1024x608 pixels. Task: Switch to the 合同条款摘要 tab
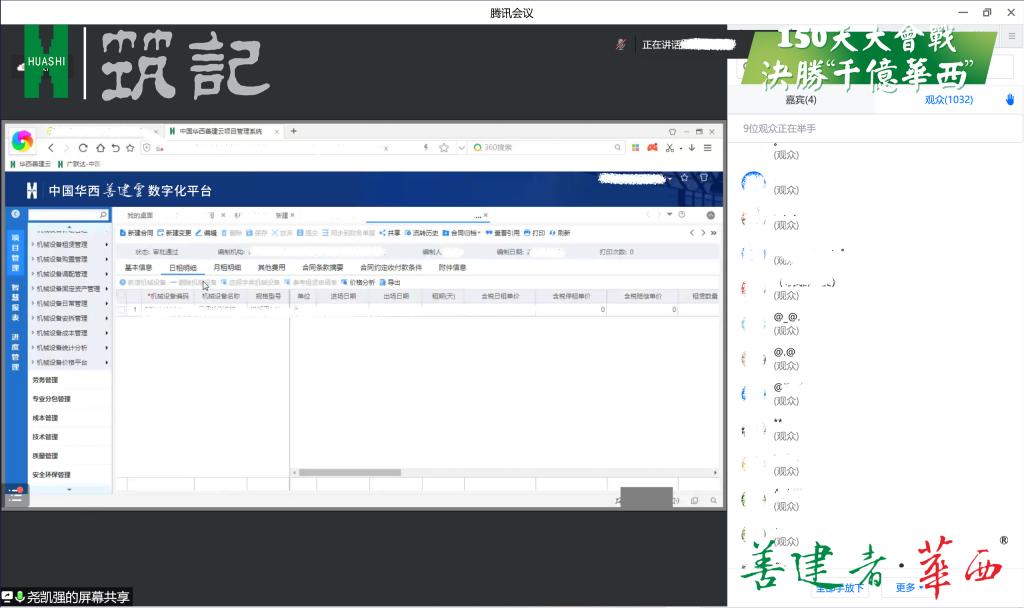pos(322,268)
